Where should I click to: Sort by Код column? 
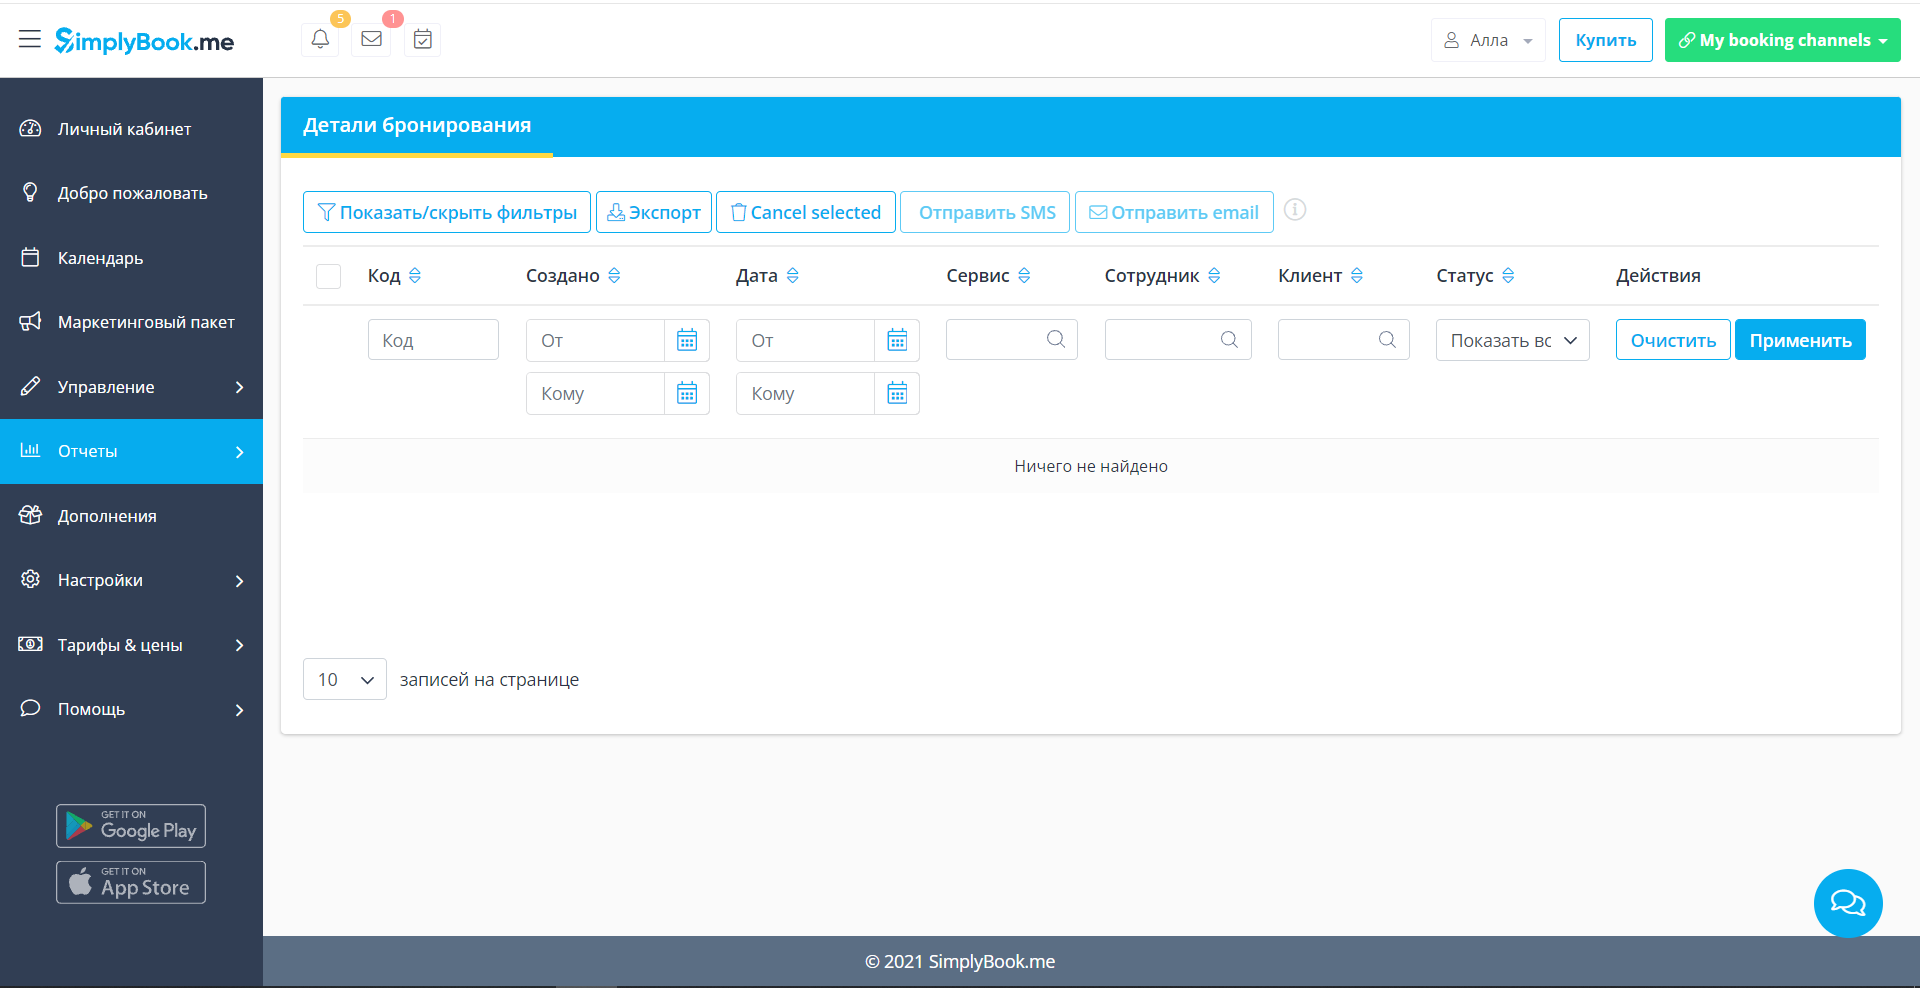(x=415, y=276)
